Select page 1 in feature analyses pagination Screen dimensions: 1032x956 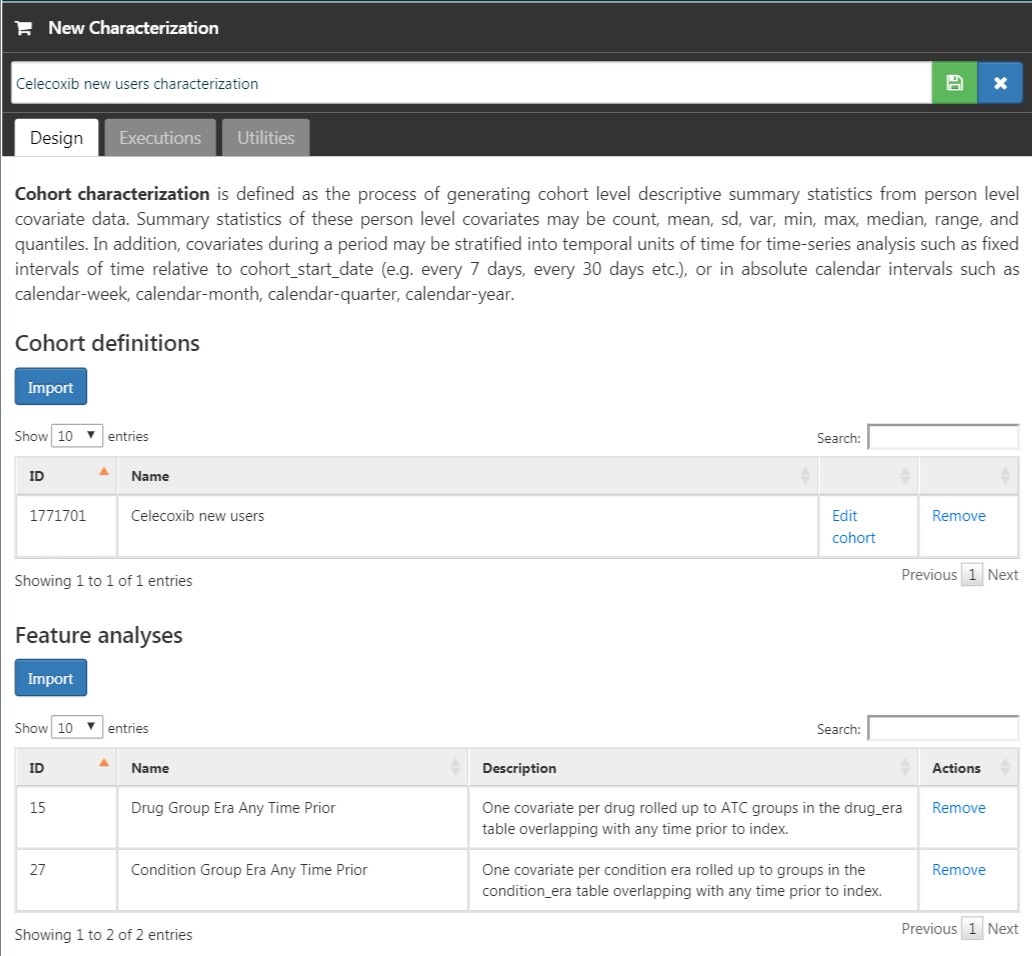pyautogui.click(x=971, y=928)
